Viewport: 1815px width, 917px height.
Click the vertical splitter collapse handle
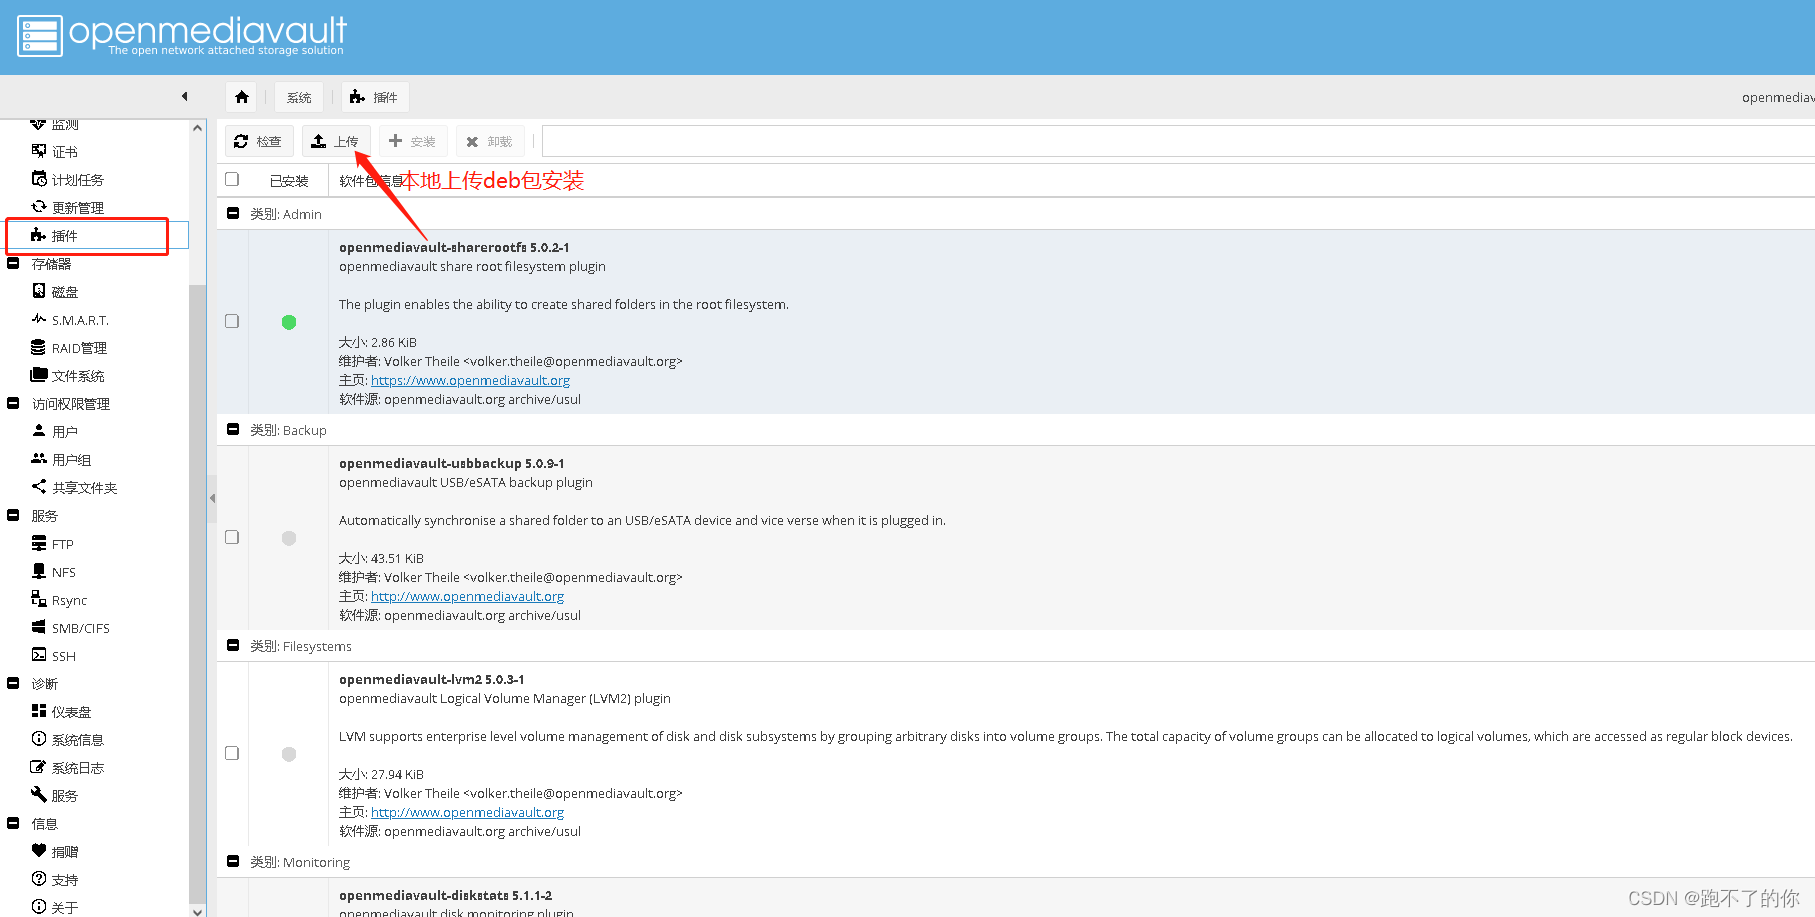click(212, 498)
